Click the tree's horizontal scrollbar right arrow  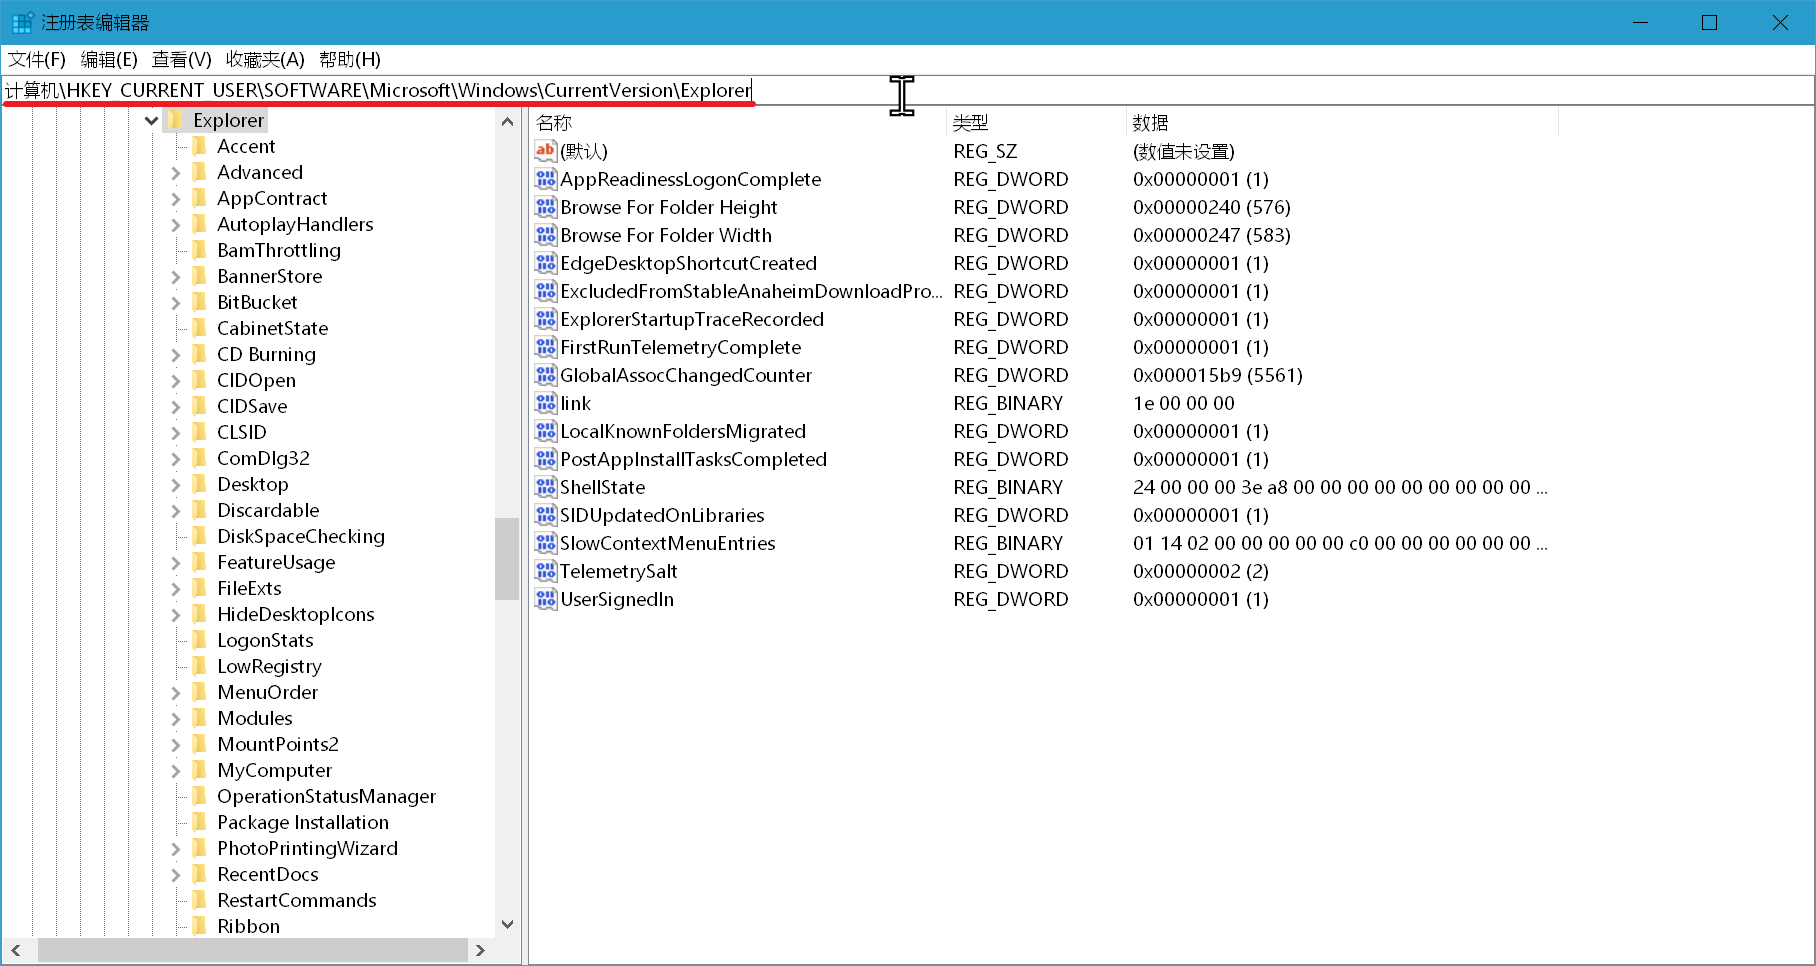pyautogui.click(x=480, y=950)
